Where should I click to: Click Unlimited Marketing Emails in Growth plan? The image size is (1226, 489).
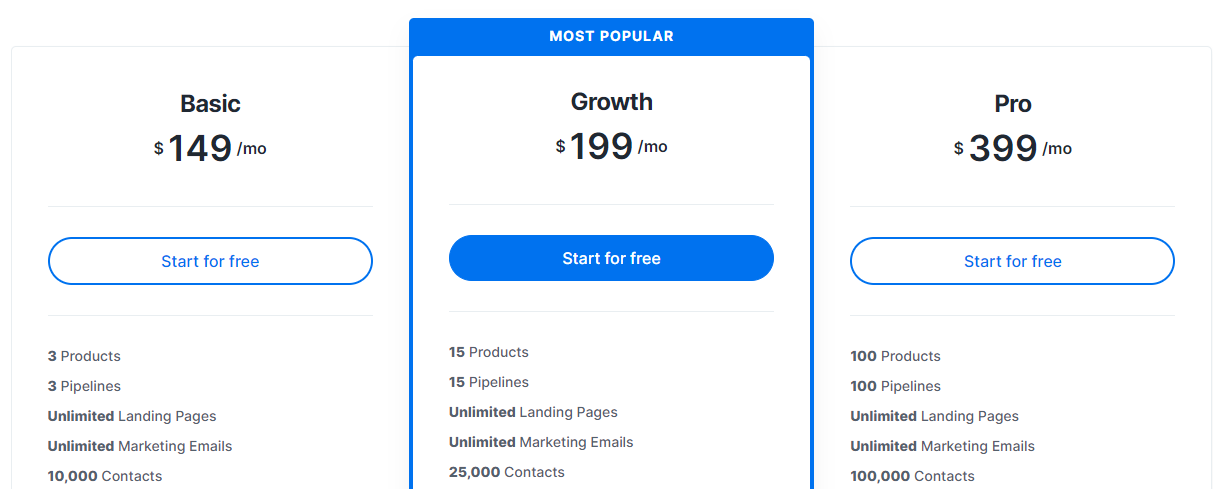[x=541, y=442]
